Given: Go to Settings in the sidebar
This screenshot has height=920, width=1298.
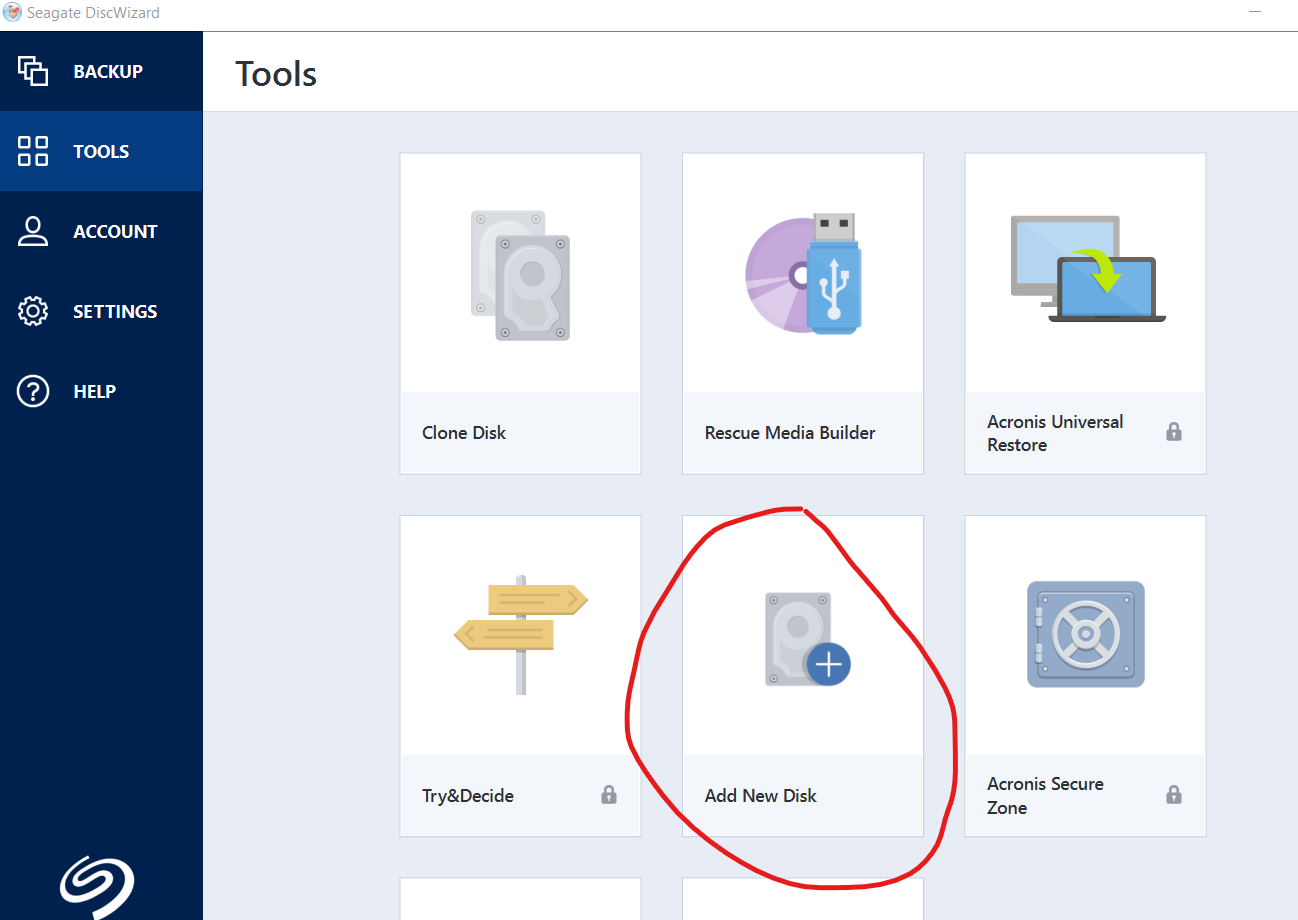Looking at the screenshot, I should click(101, 311).
